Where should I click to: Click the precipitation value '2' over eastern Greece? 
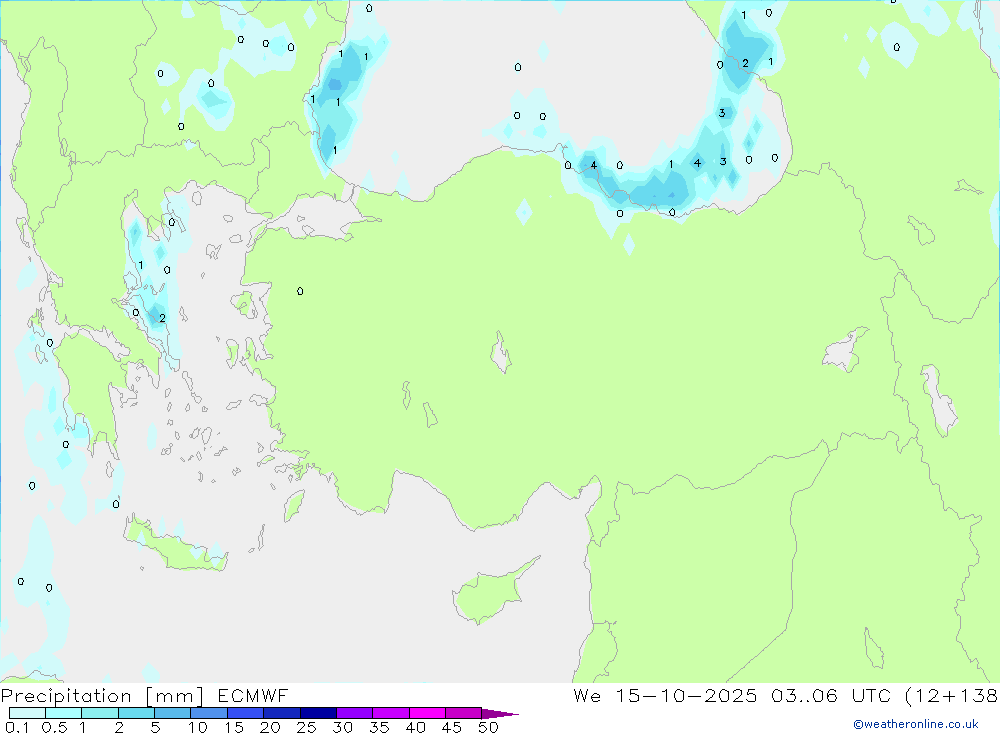point(163,318)
